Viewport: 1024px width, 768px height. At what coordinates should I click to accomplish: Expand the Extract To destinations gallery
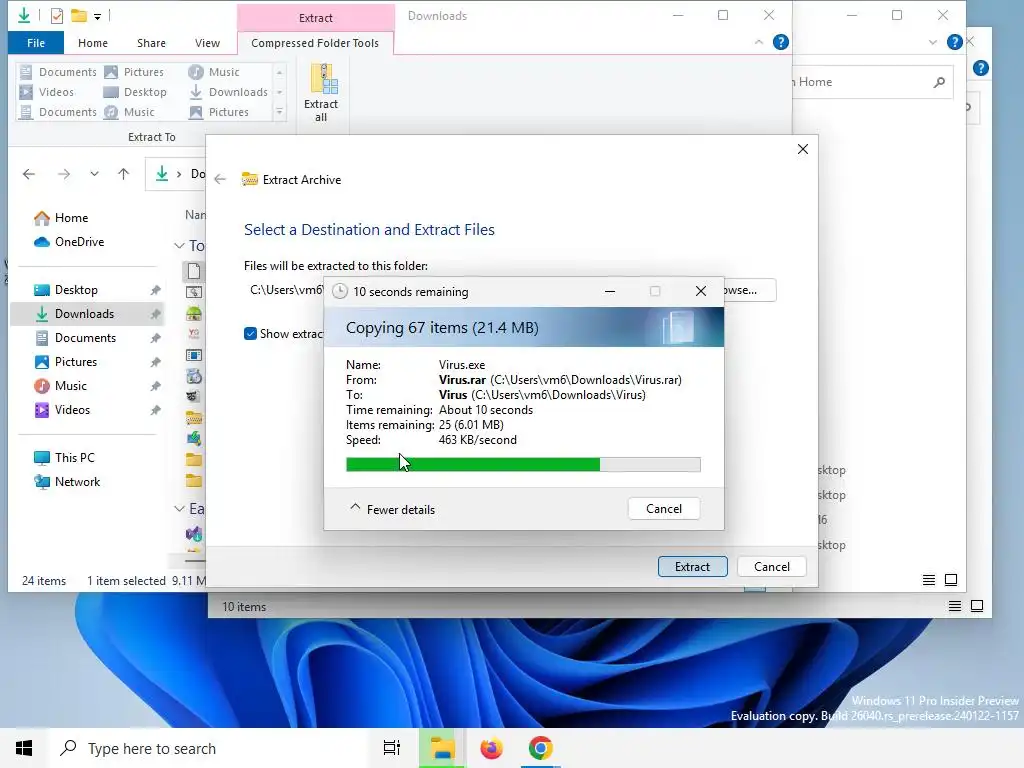(x=280, y=112)
